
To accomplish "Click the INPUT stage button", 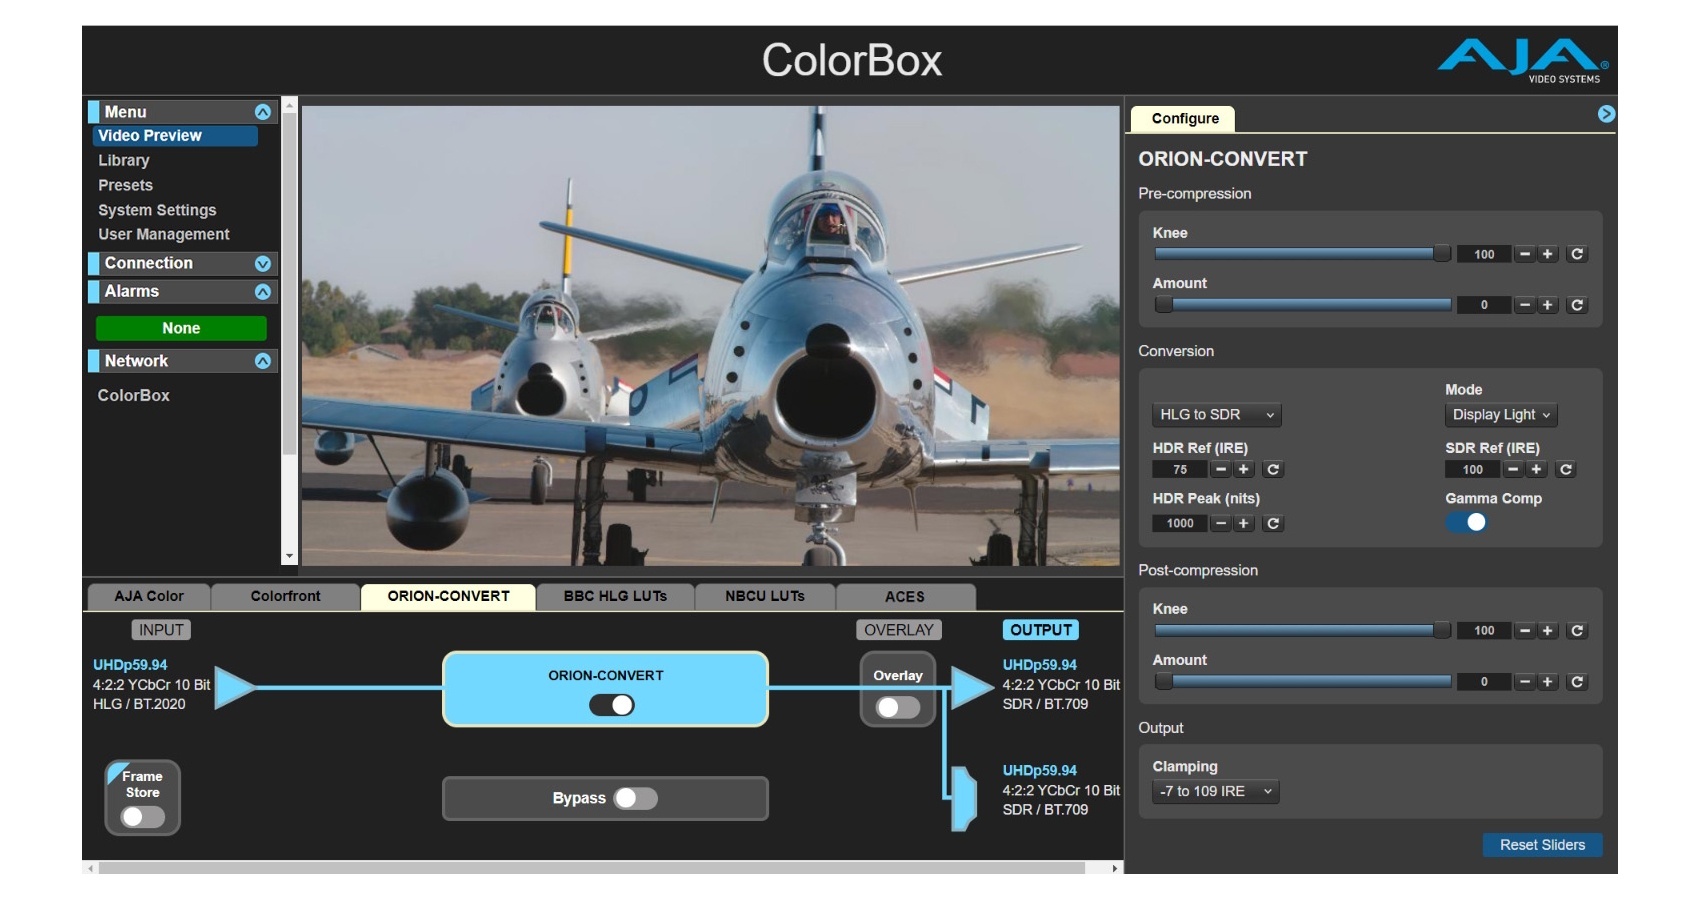I will pyautogui.click(x=161, y=630).
